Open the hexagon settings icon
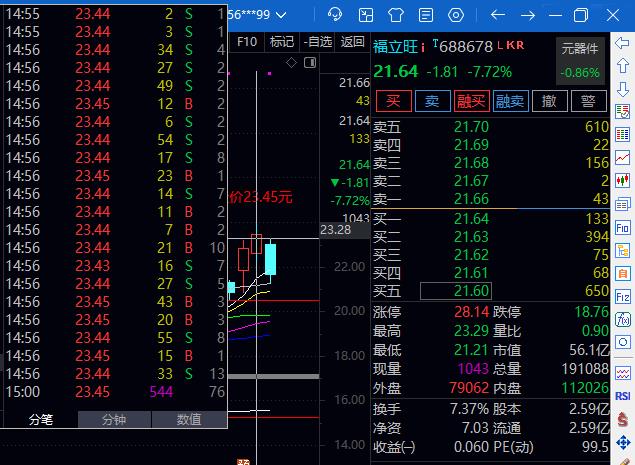Screen dimensions: 635x465 456,15
